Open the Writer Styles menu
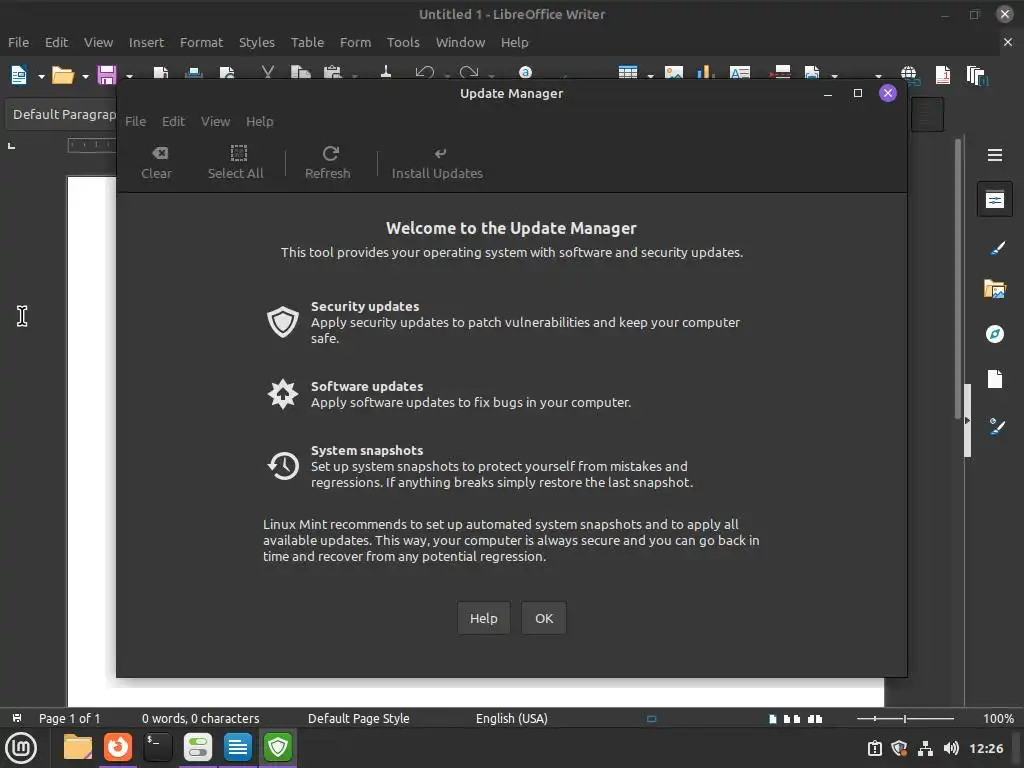This screenshot has height=768, width=1024. click(257, 42)
